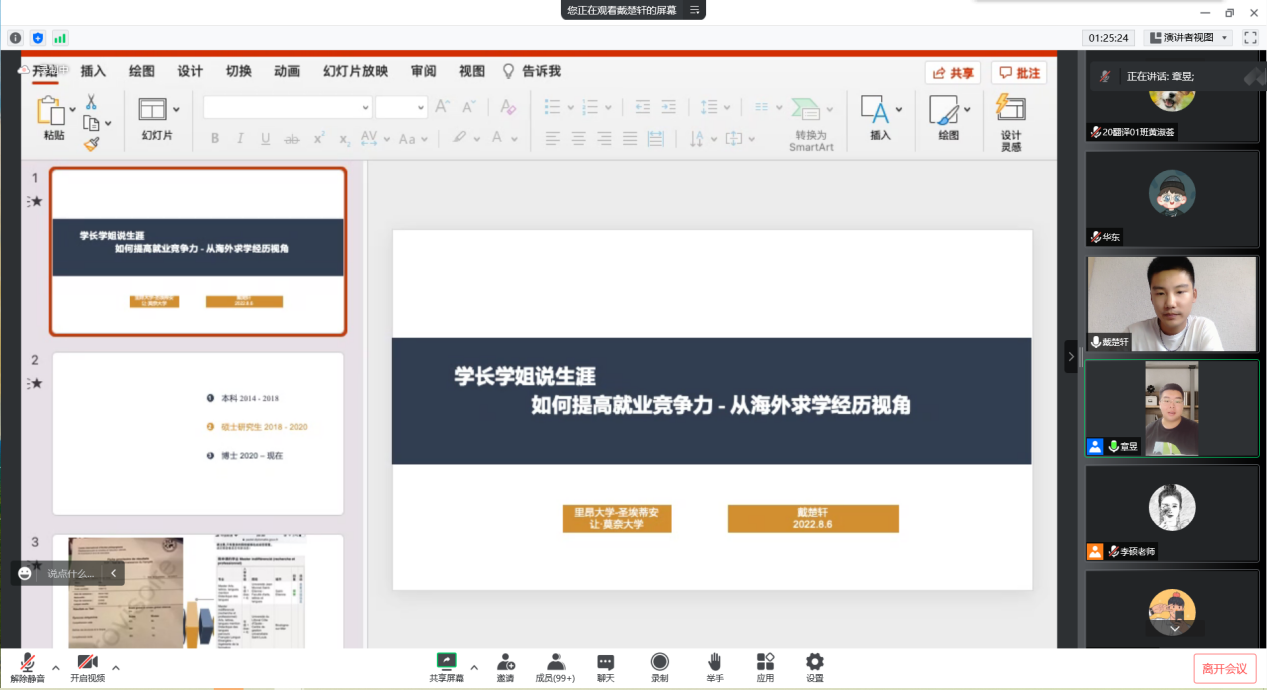Expand audio options arrow beside 解除静音
The image size is (1267, 690).
[56, 667]
